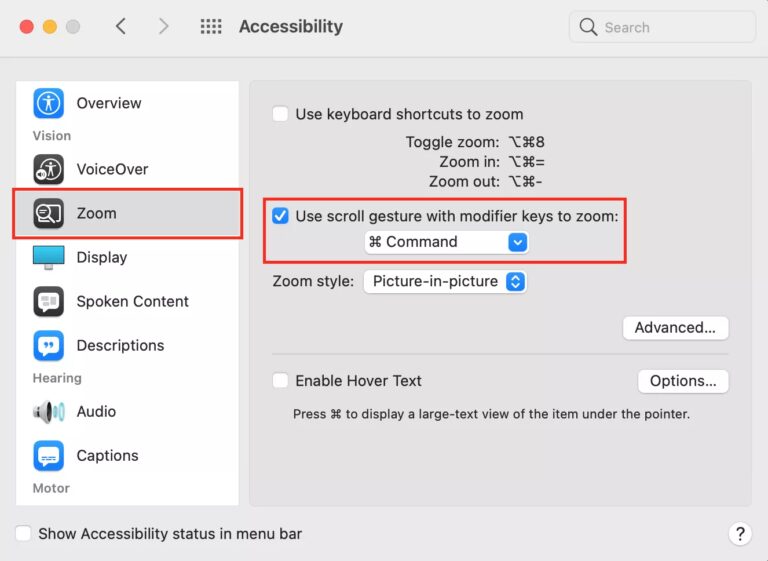Open the Descriptions icon
768x561 pixels.
point(48,345)
